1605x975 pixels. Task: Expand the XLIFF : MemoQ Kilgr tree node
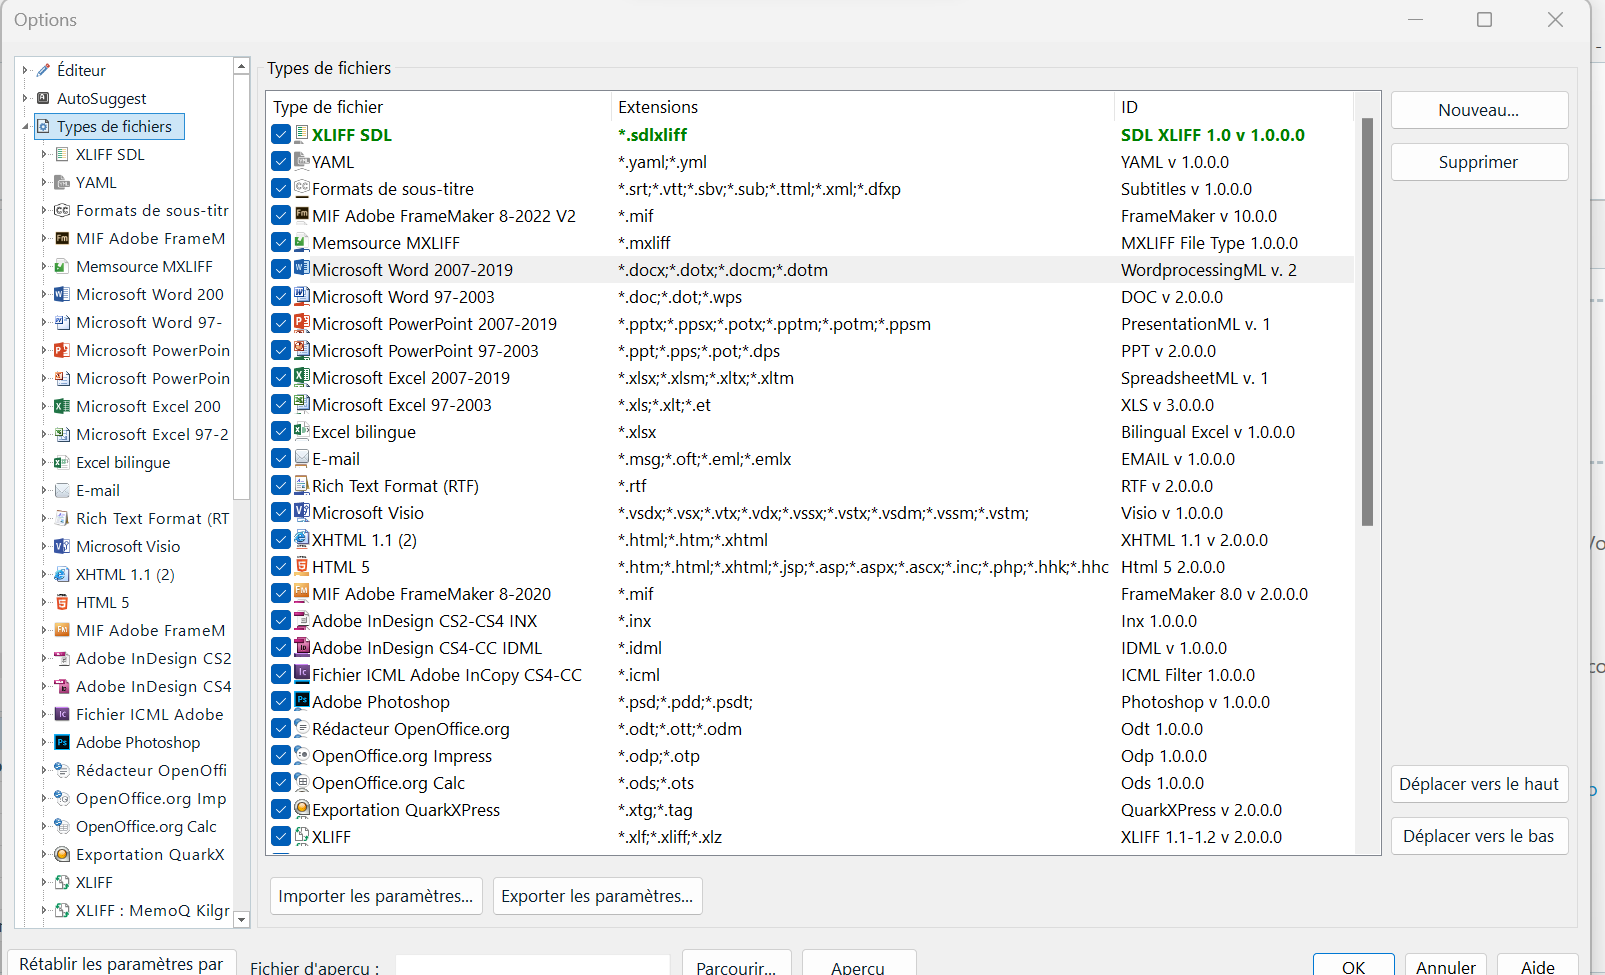point(44,910)
